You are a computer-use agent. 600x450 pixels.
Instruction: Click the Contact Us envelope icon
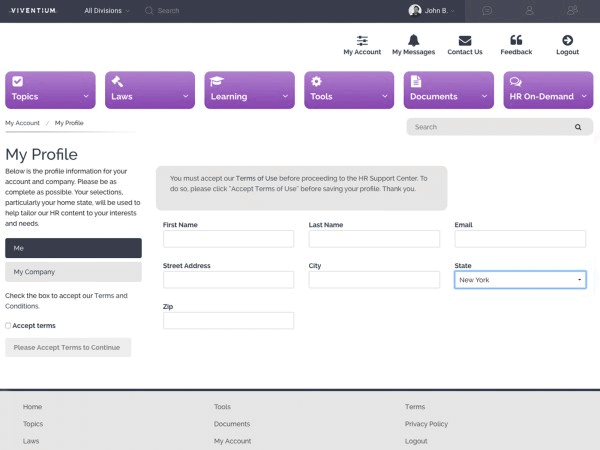(x=465, y=40)
